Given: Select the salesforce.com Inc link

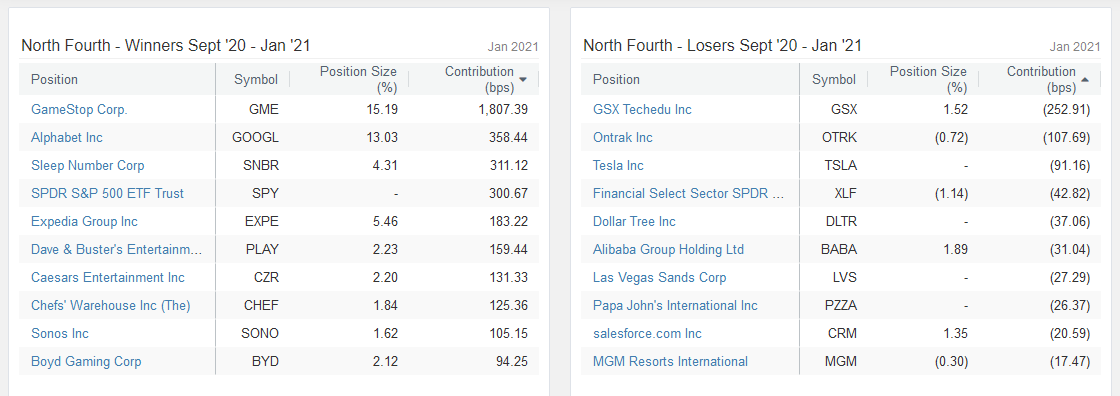Looking at the screenshot, I should 648,333.
